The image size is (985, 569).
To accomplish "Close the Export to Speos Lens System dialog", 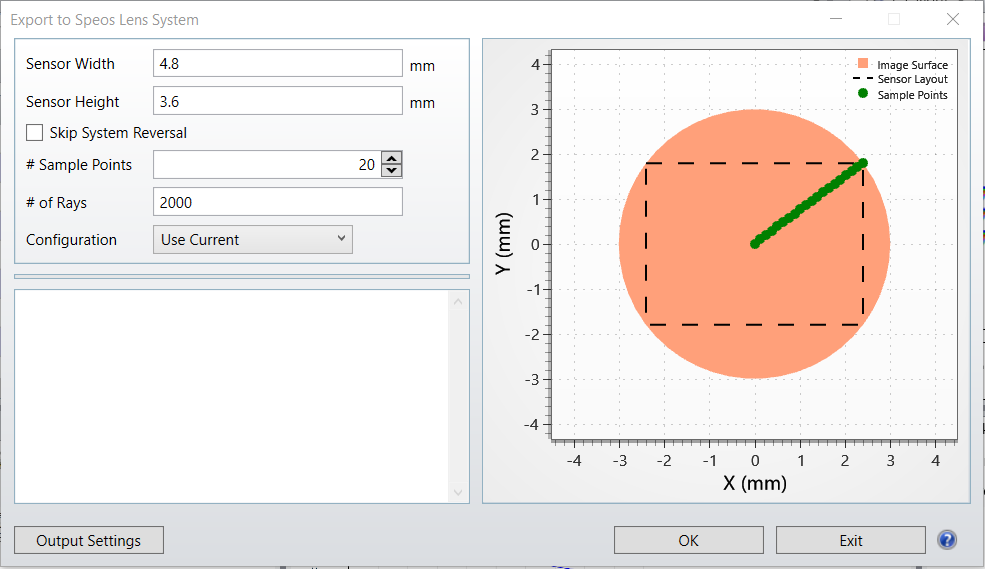I will [x=952, y=19].
